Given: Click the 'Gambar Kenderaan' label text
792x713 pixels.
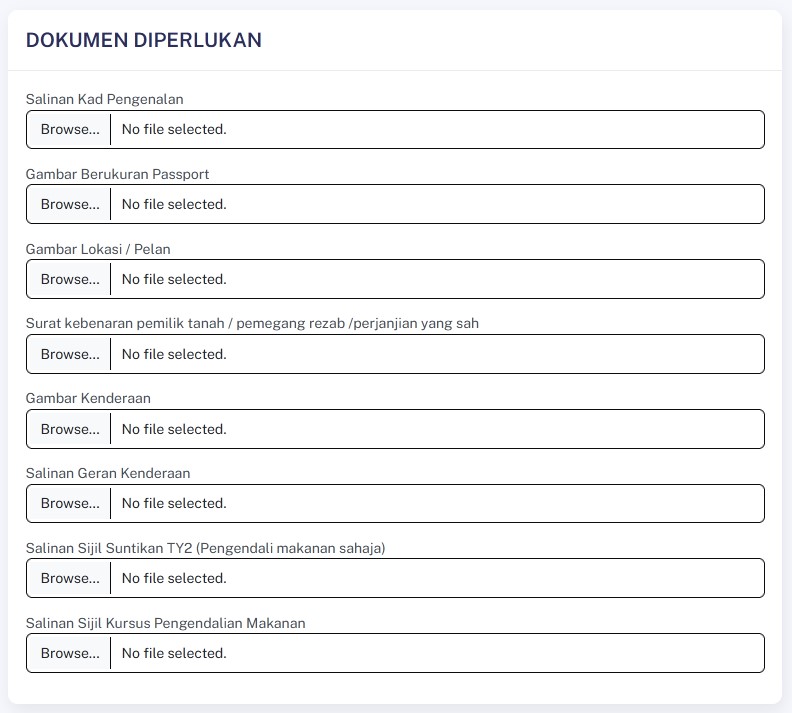Looking at the screenshot, I should click(x=88, y=398).
